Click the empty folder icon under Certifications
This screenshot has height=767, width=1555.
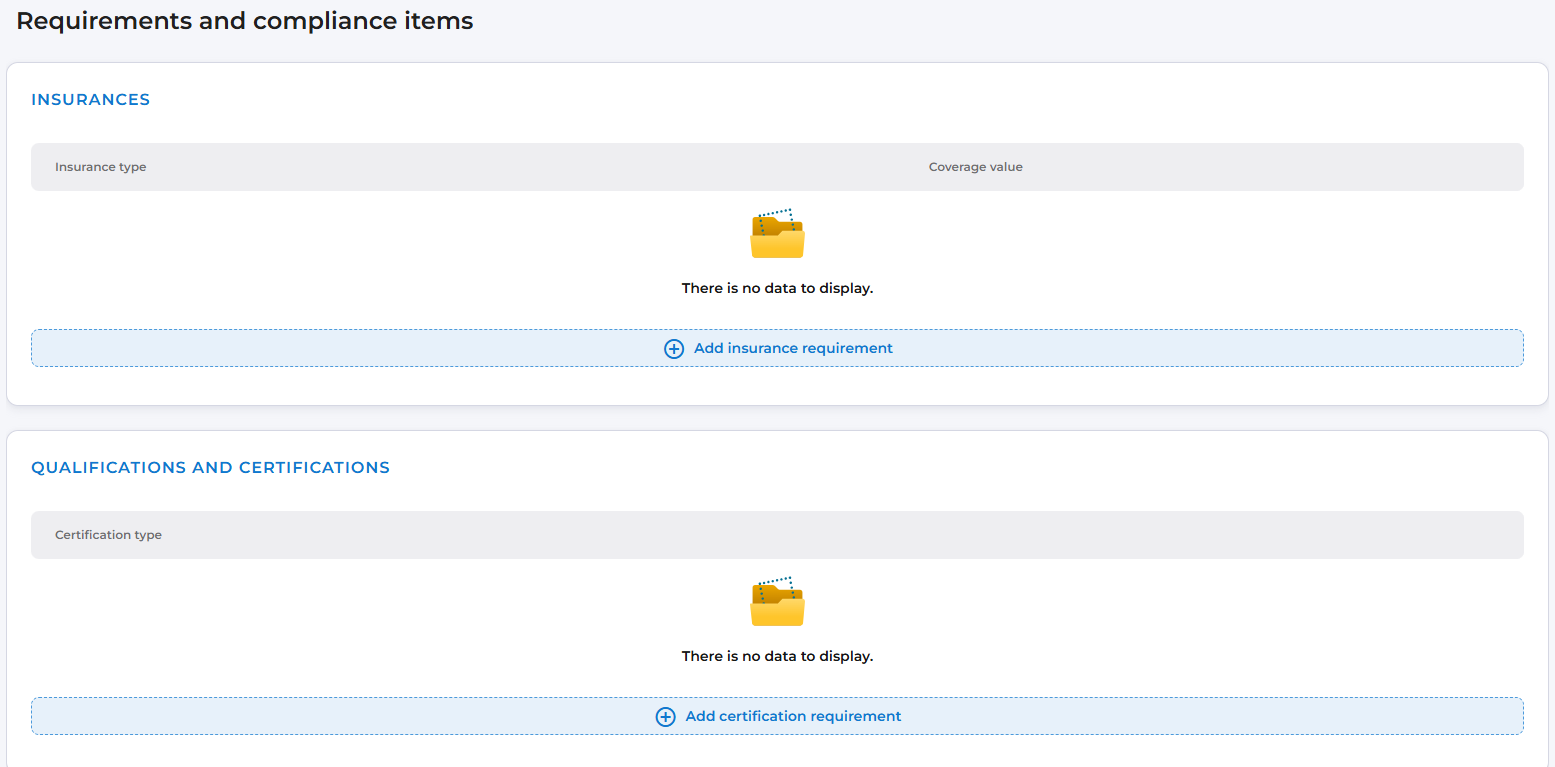click(777, 602)
